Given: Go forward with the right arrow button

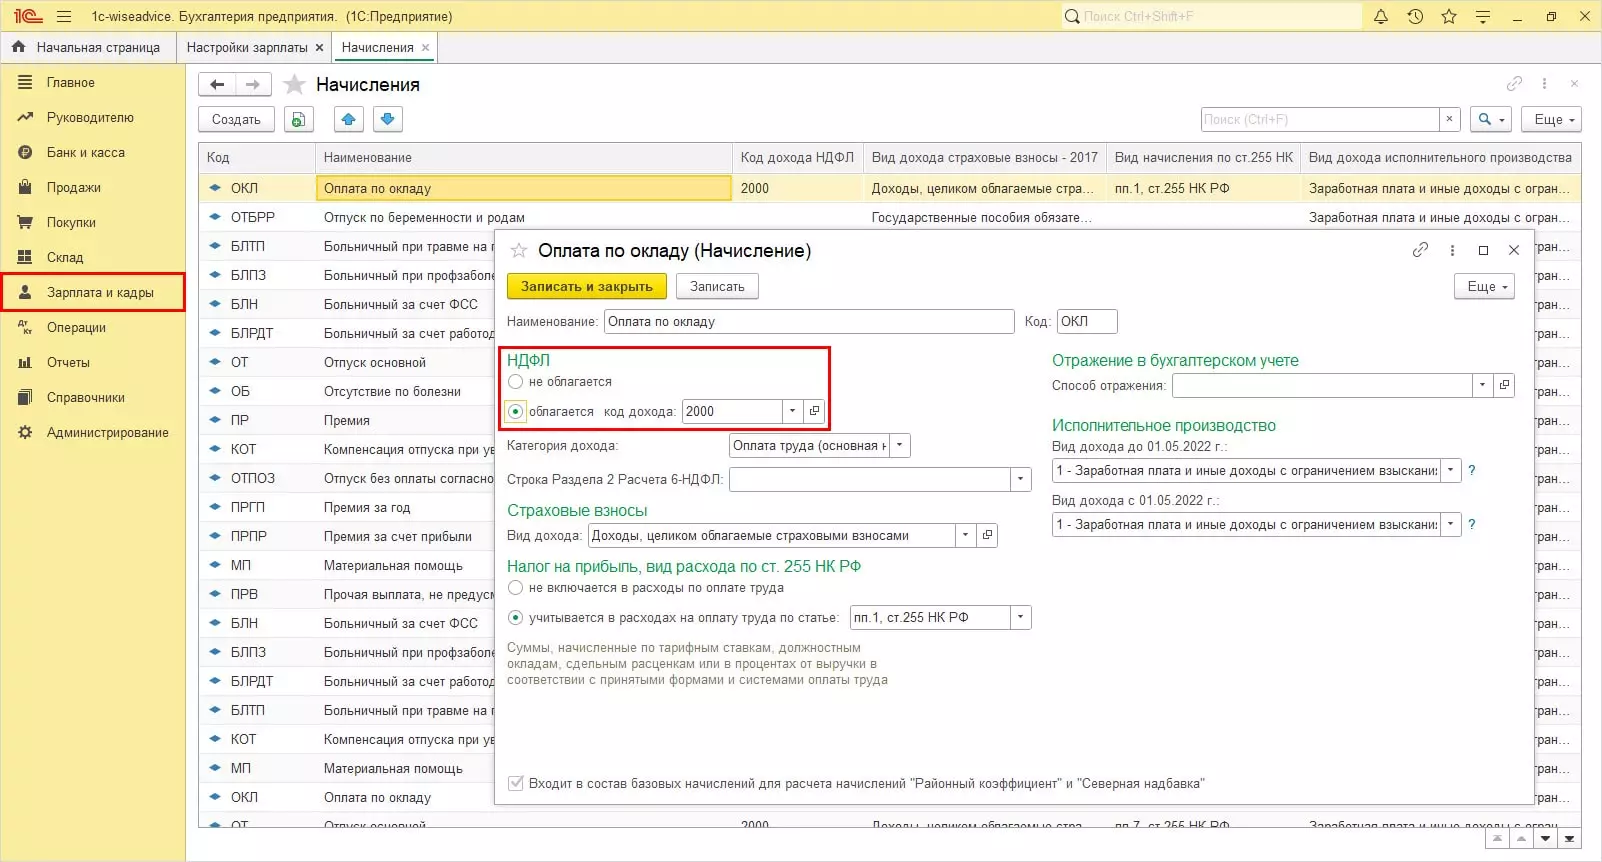Looking at the screenshot, I should coord(252,85).
